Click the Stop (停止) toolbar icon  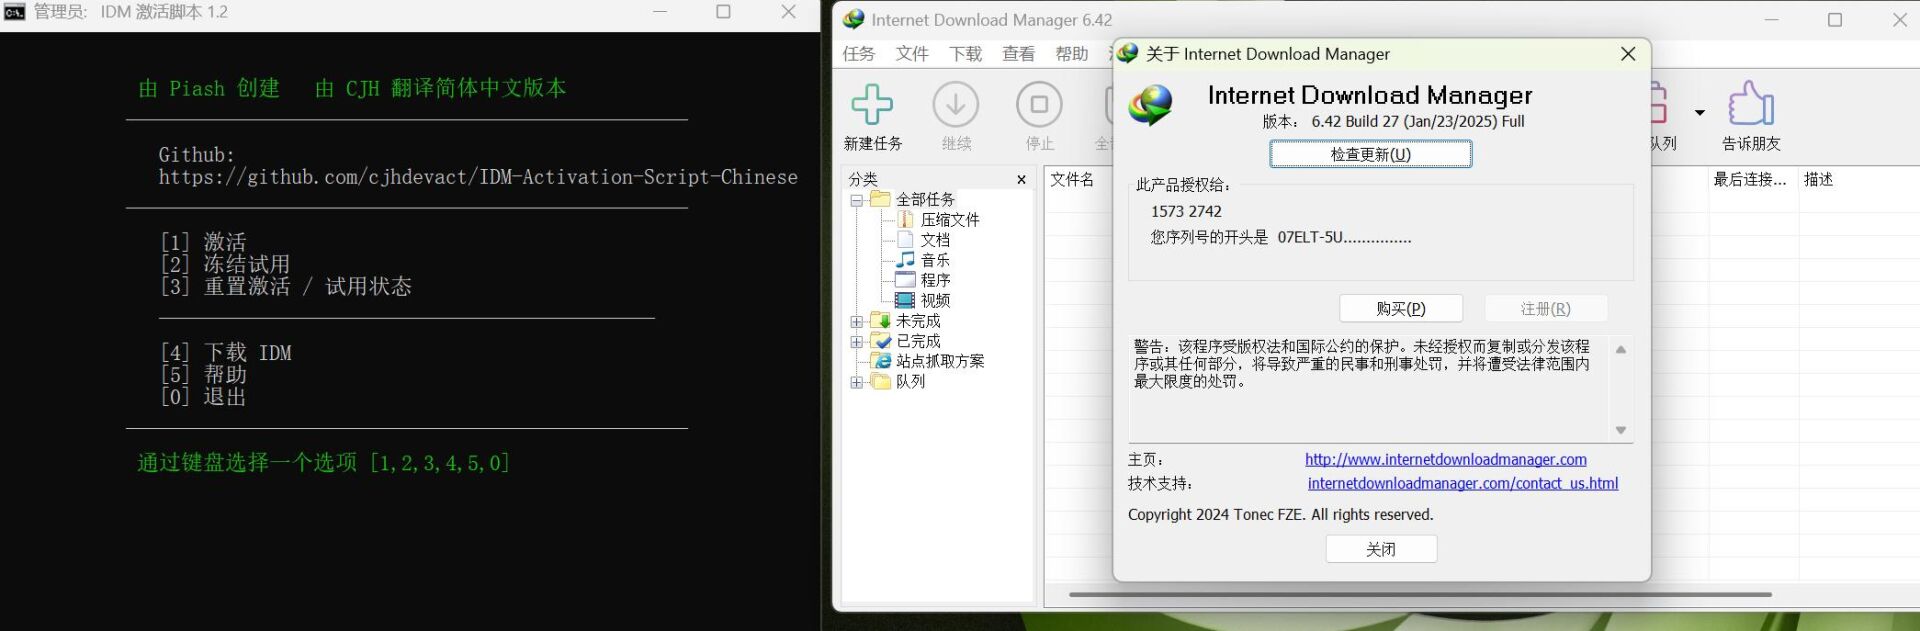[1039, 105]
